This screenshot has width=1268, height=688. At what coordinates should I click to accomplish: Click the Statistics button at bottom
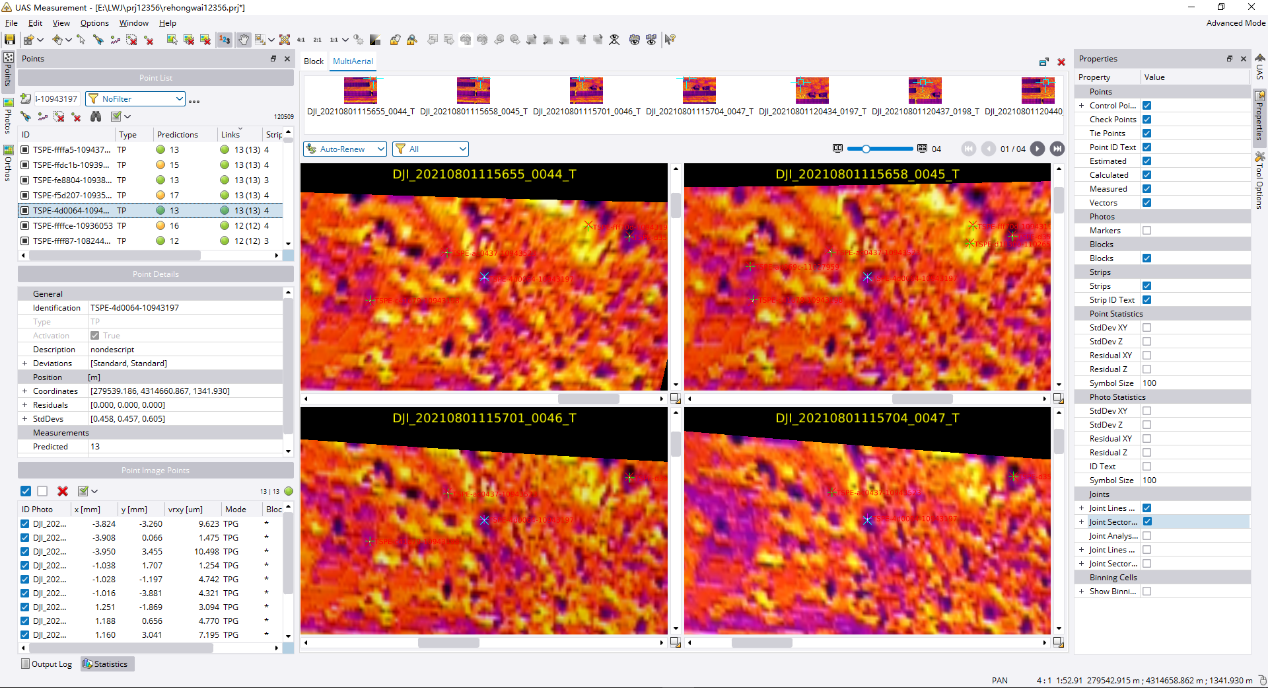coord(107,664)
